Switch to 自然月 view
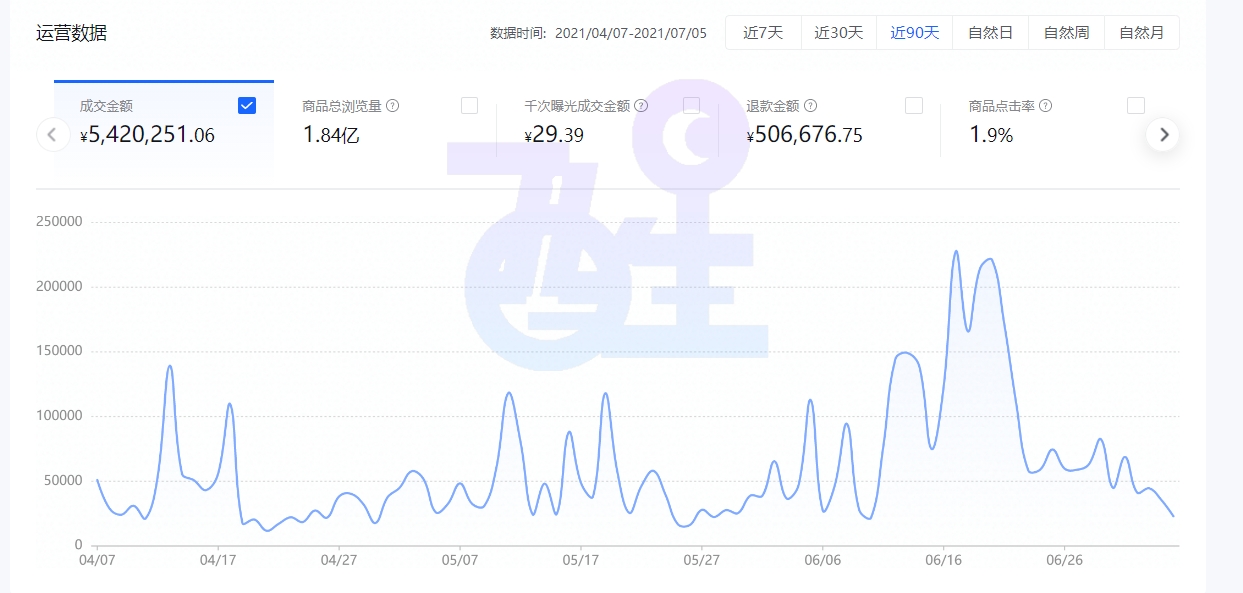The height and width of the screenshot is (593, 1243). click(1142, 32)
